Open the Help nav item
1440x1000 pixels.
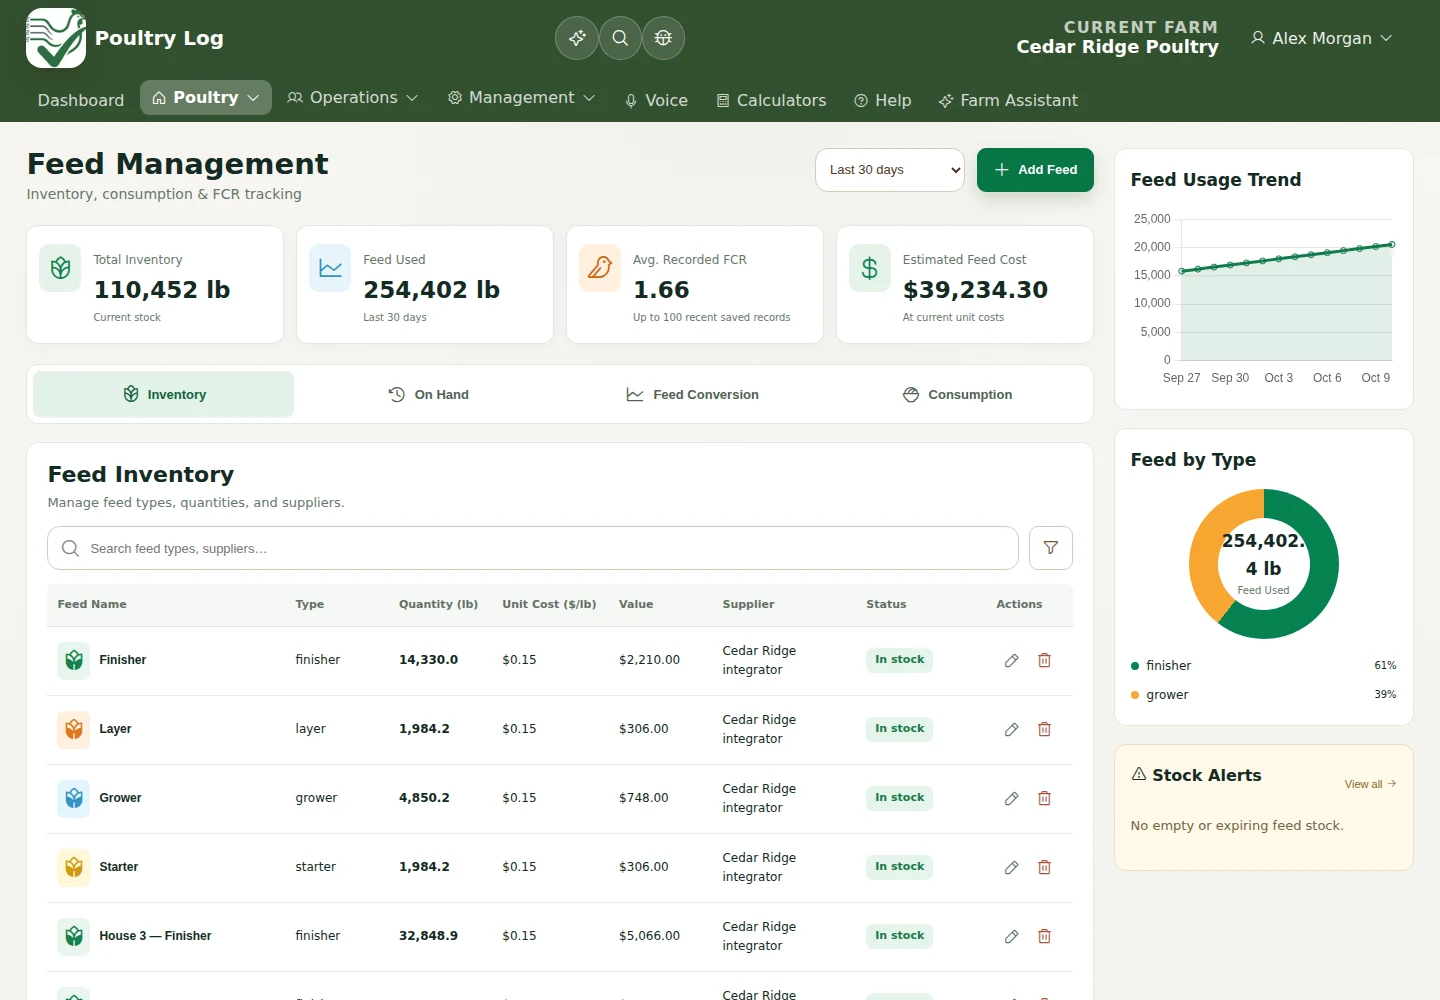tap(883, 100)
